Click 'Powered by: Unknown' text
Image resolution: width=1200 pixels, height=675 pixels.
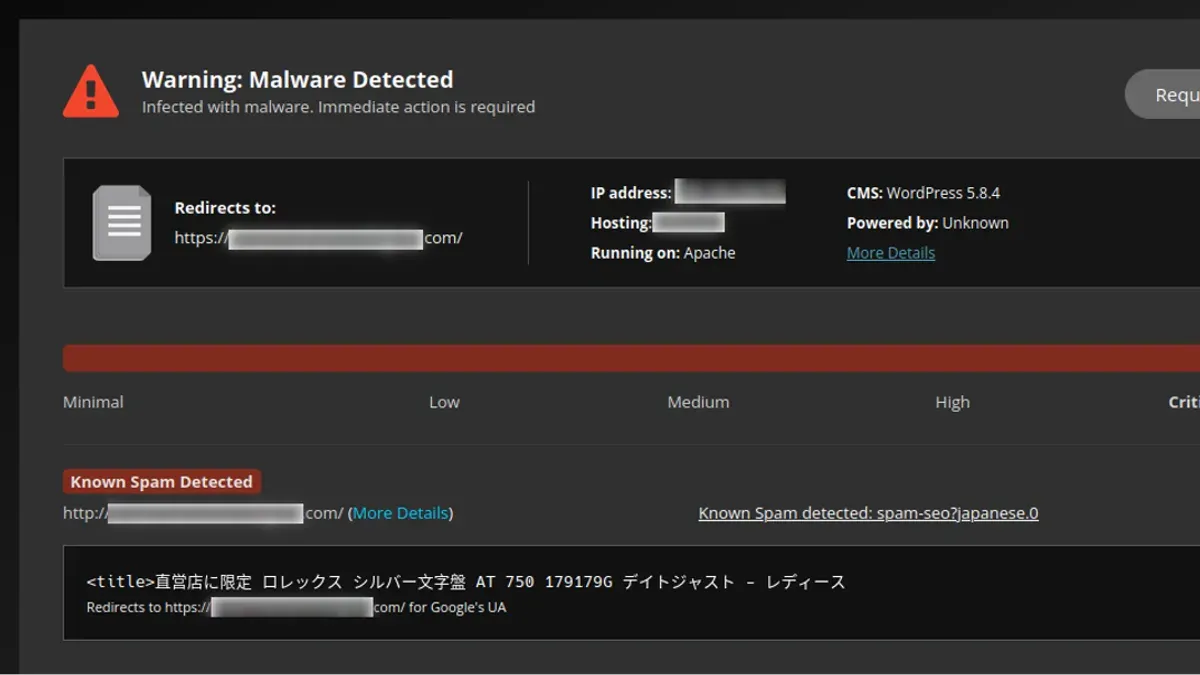tap(927, 223)
